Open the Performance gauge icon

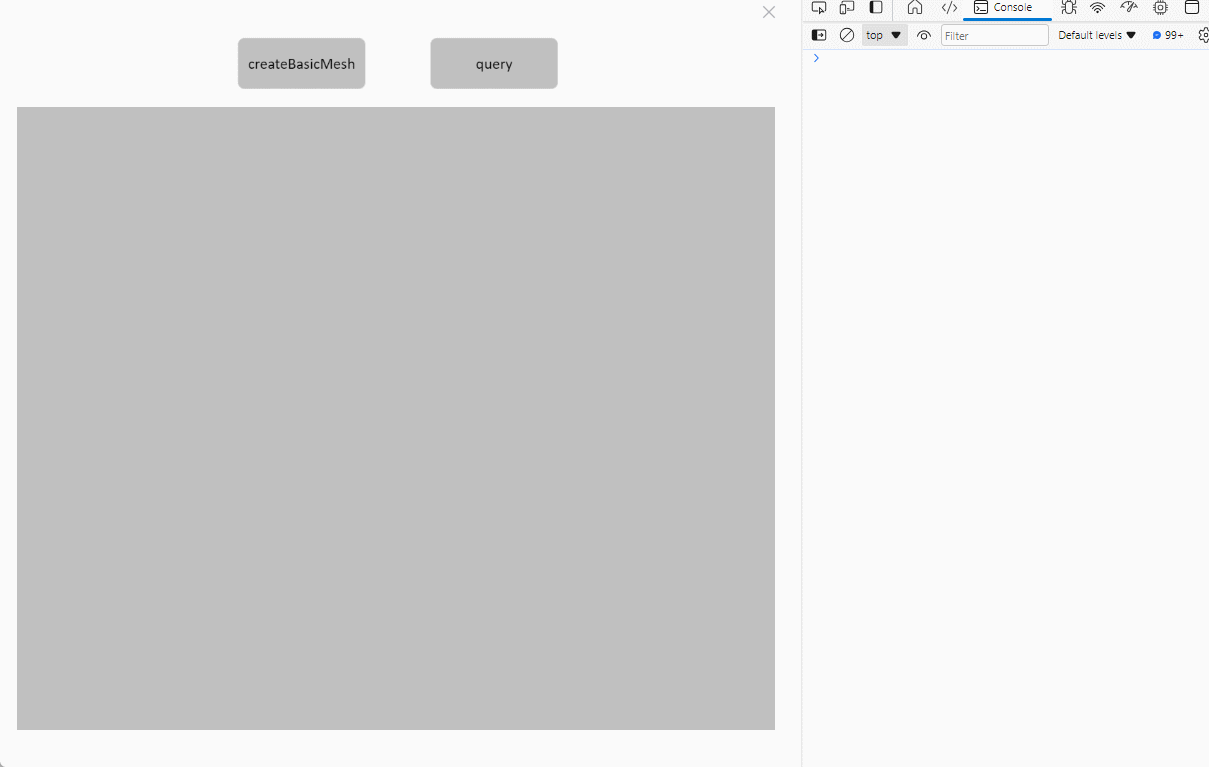[x=1129, y=8]
